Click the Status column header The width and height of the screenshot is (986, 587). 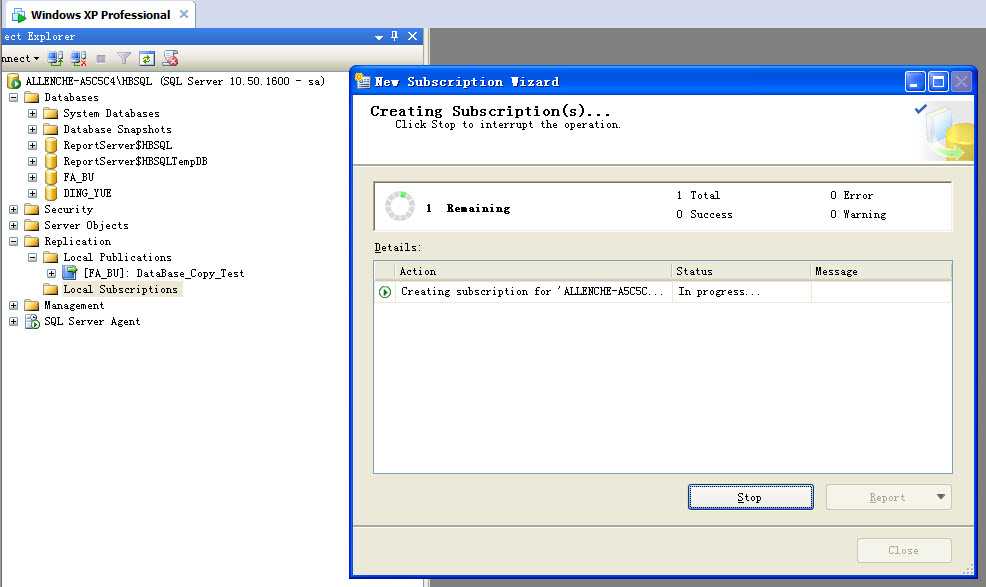[x=741, y=271]
